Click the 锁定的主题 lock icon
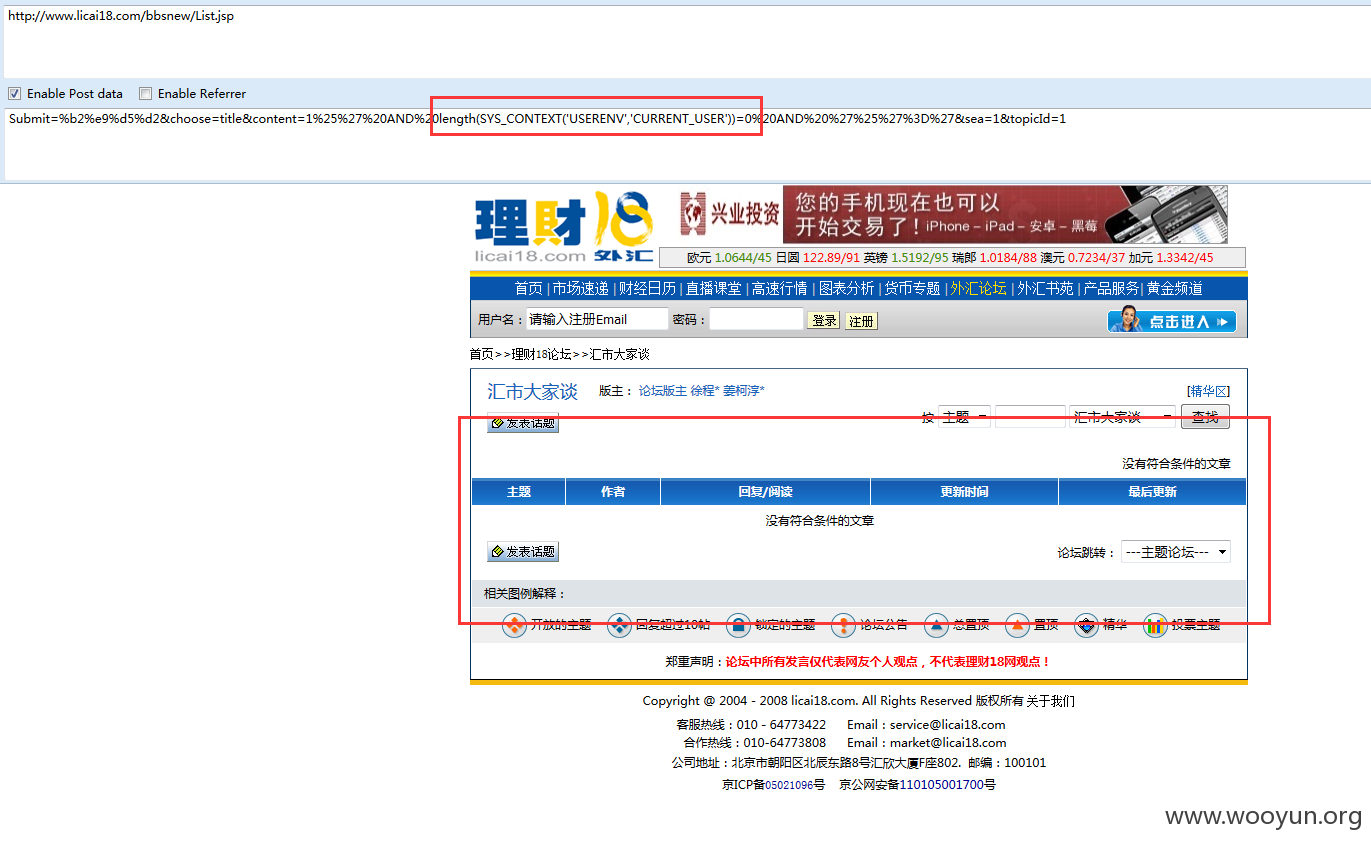The image size is (1371, 845). pos(738,626)
